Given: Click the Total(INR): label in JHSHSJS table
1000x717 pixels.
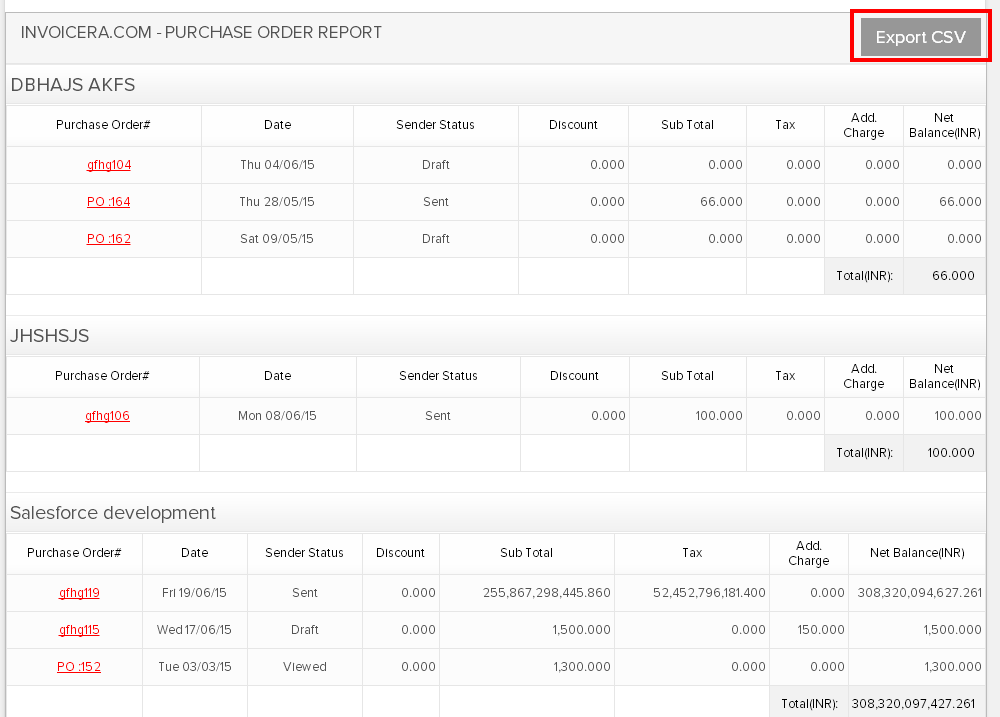Looking at the screenshot, I should coord(864,453).
